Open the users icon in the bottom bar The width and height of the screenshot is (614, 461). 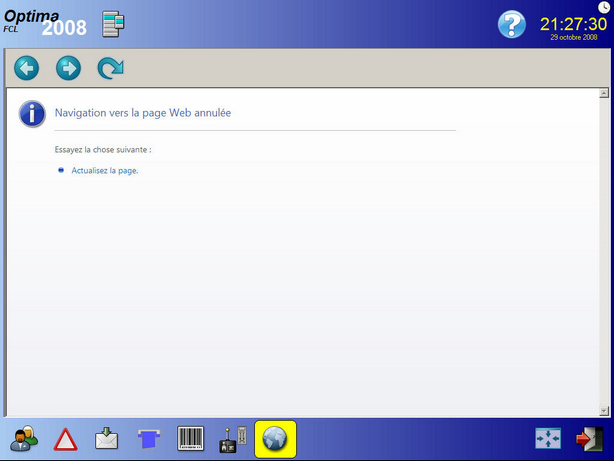coord(24,439)
